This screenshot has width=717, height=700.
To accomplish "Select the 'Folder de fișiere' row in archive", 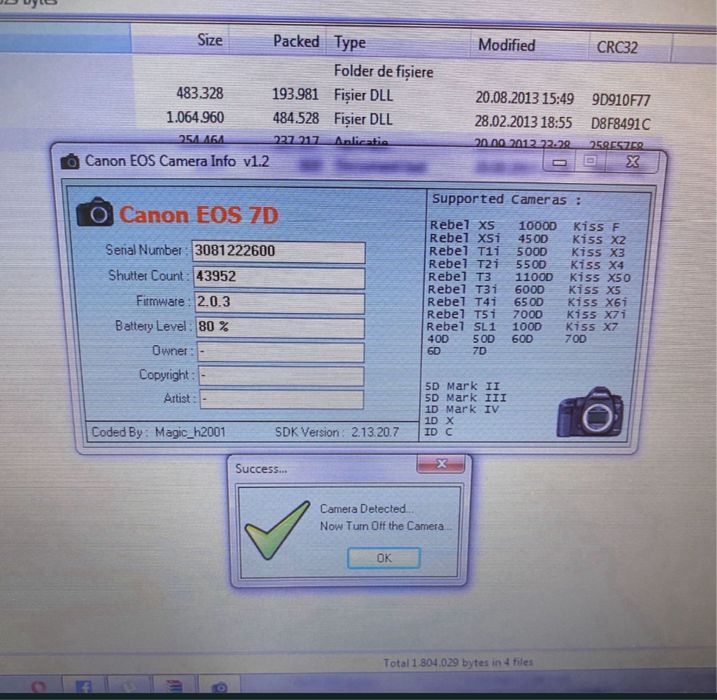I will click(x=383, y=72).
